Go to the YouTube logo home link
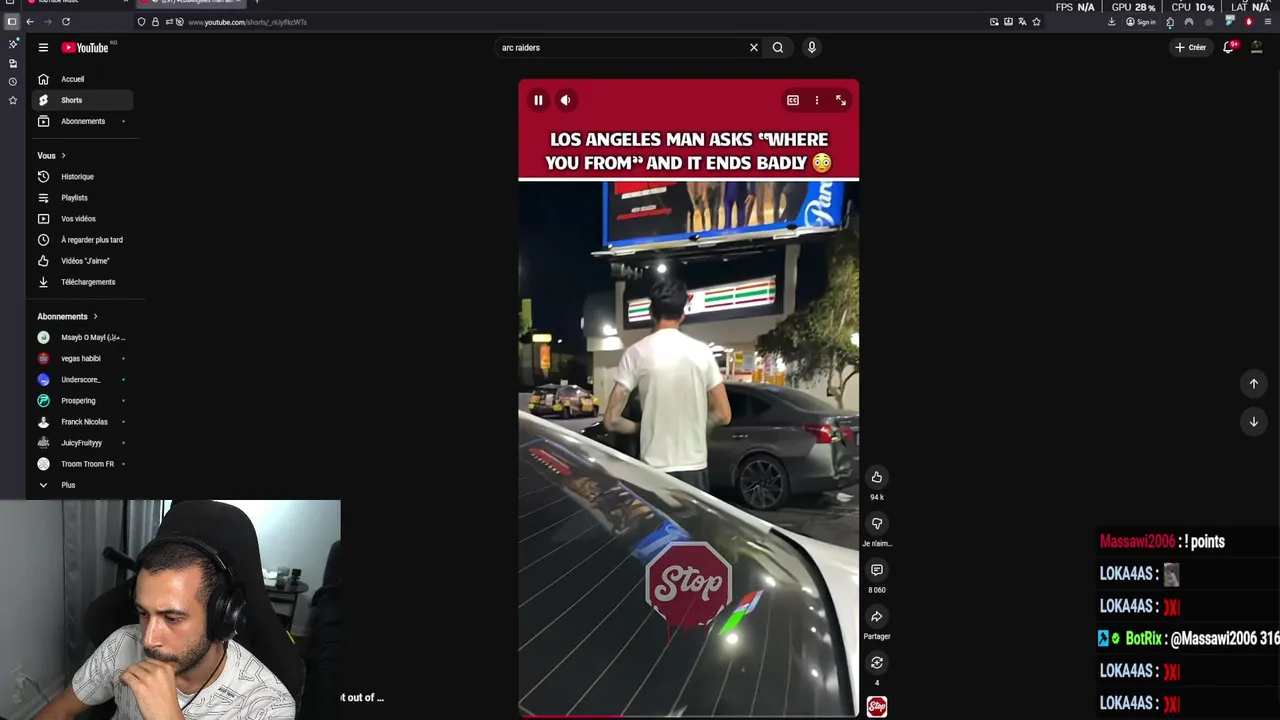The image size is (1280, 720). (x=86, y=47)
